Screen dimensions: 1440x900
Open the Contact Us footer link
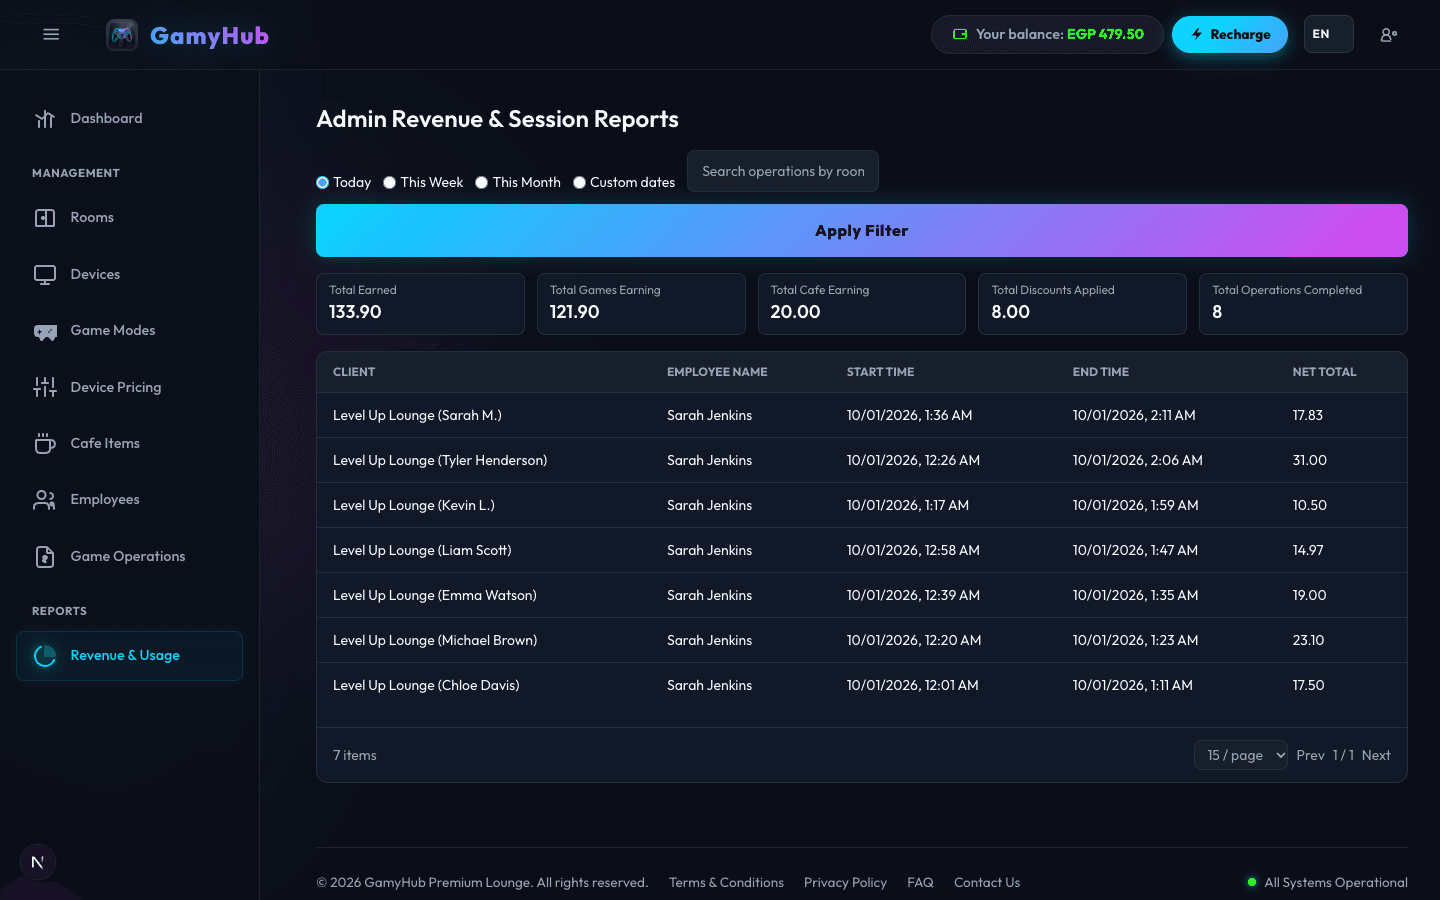[987, 883]
